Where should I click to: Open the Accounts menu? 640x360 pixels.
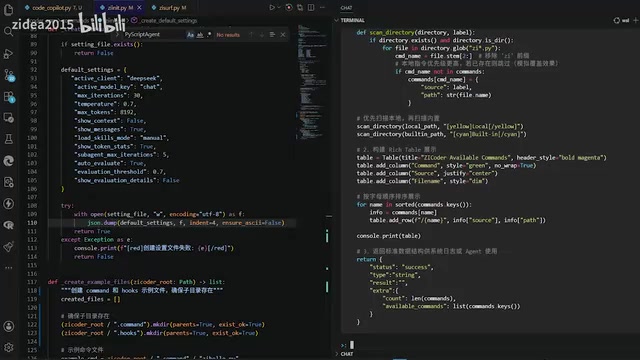click(x=8, y=326)
